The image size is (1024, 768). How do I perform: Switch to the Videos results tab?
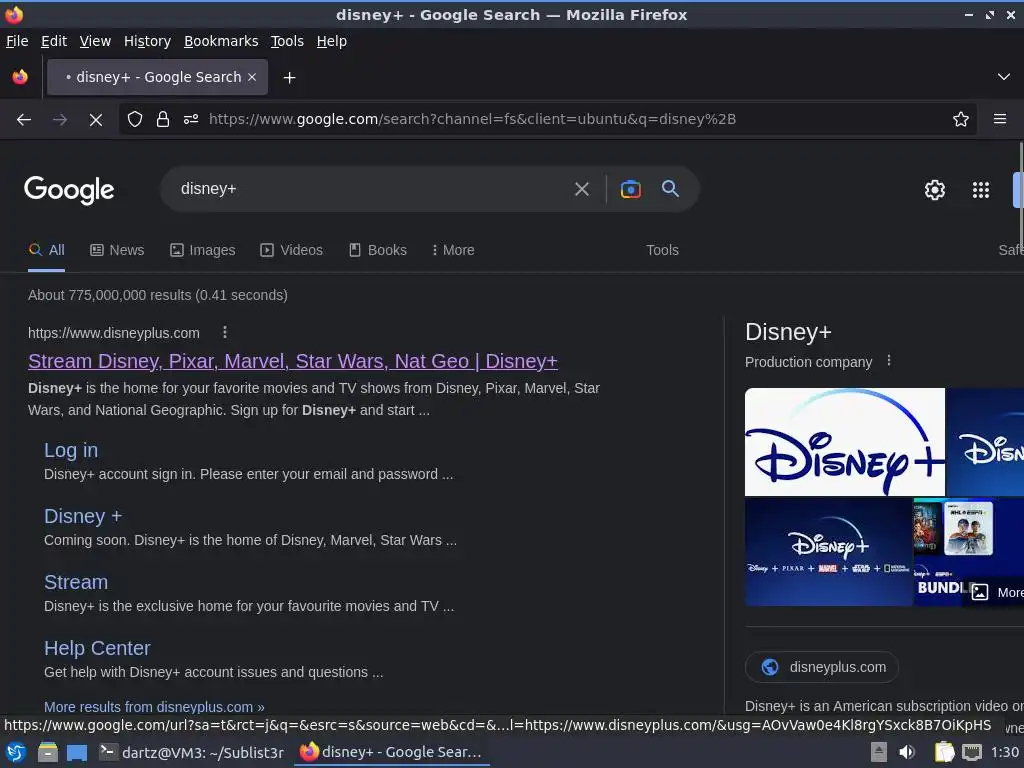pyautogui.click(x=291, y=250)
